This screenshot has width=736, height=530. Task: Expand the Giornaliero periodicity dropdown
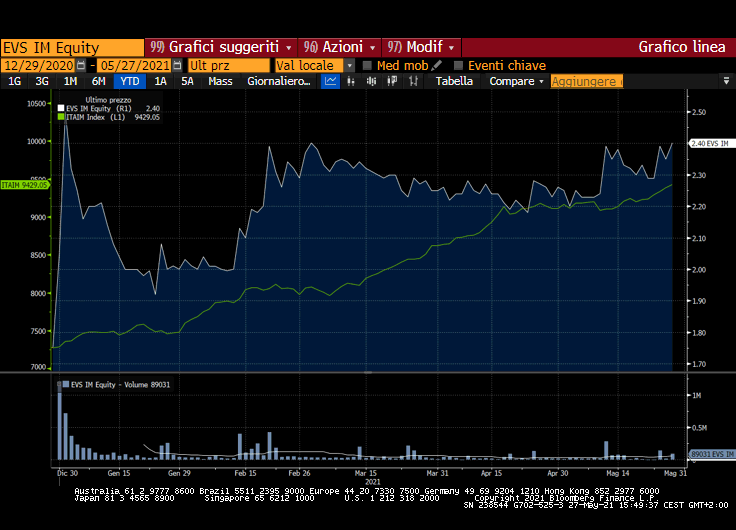coord(279,81)
